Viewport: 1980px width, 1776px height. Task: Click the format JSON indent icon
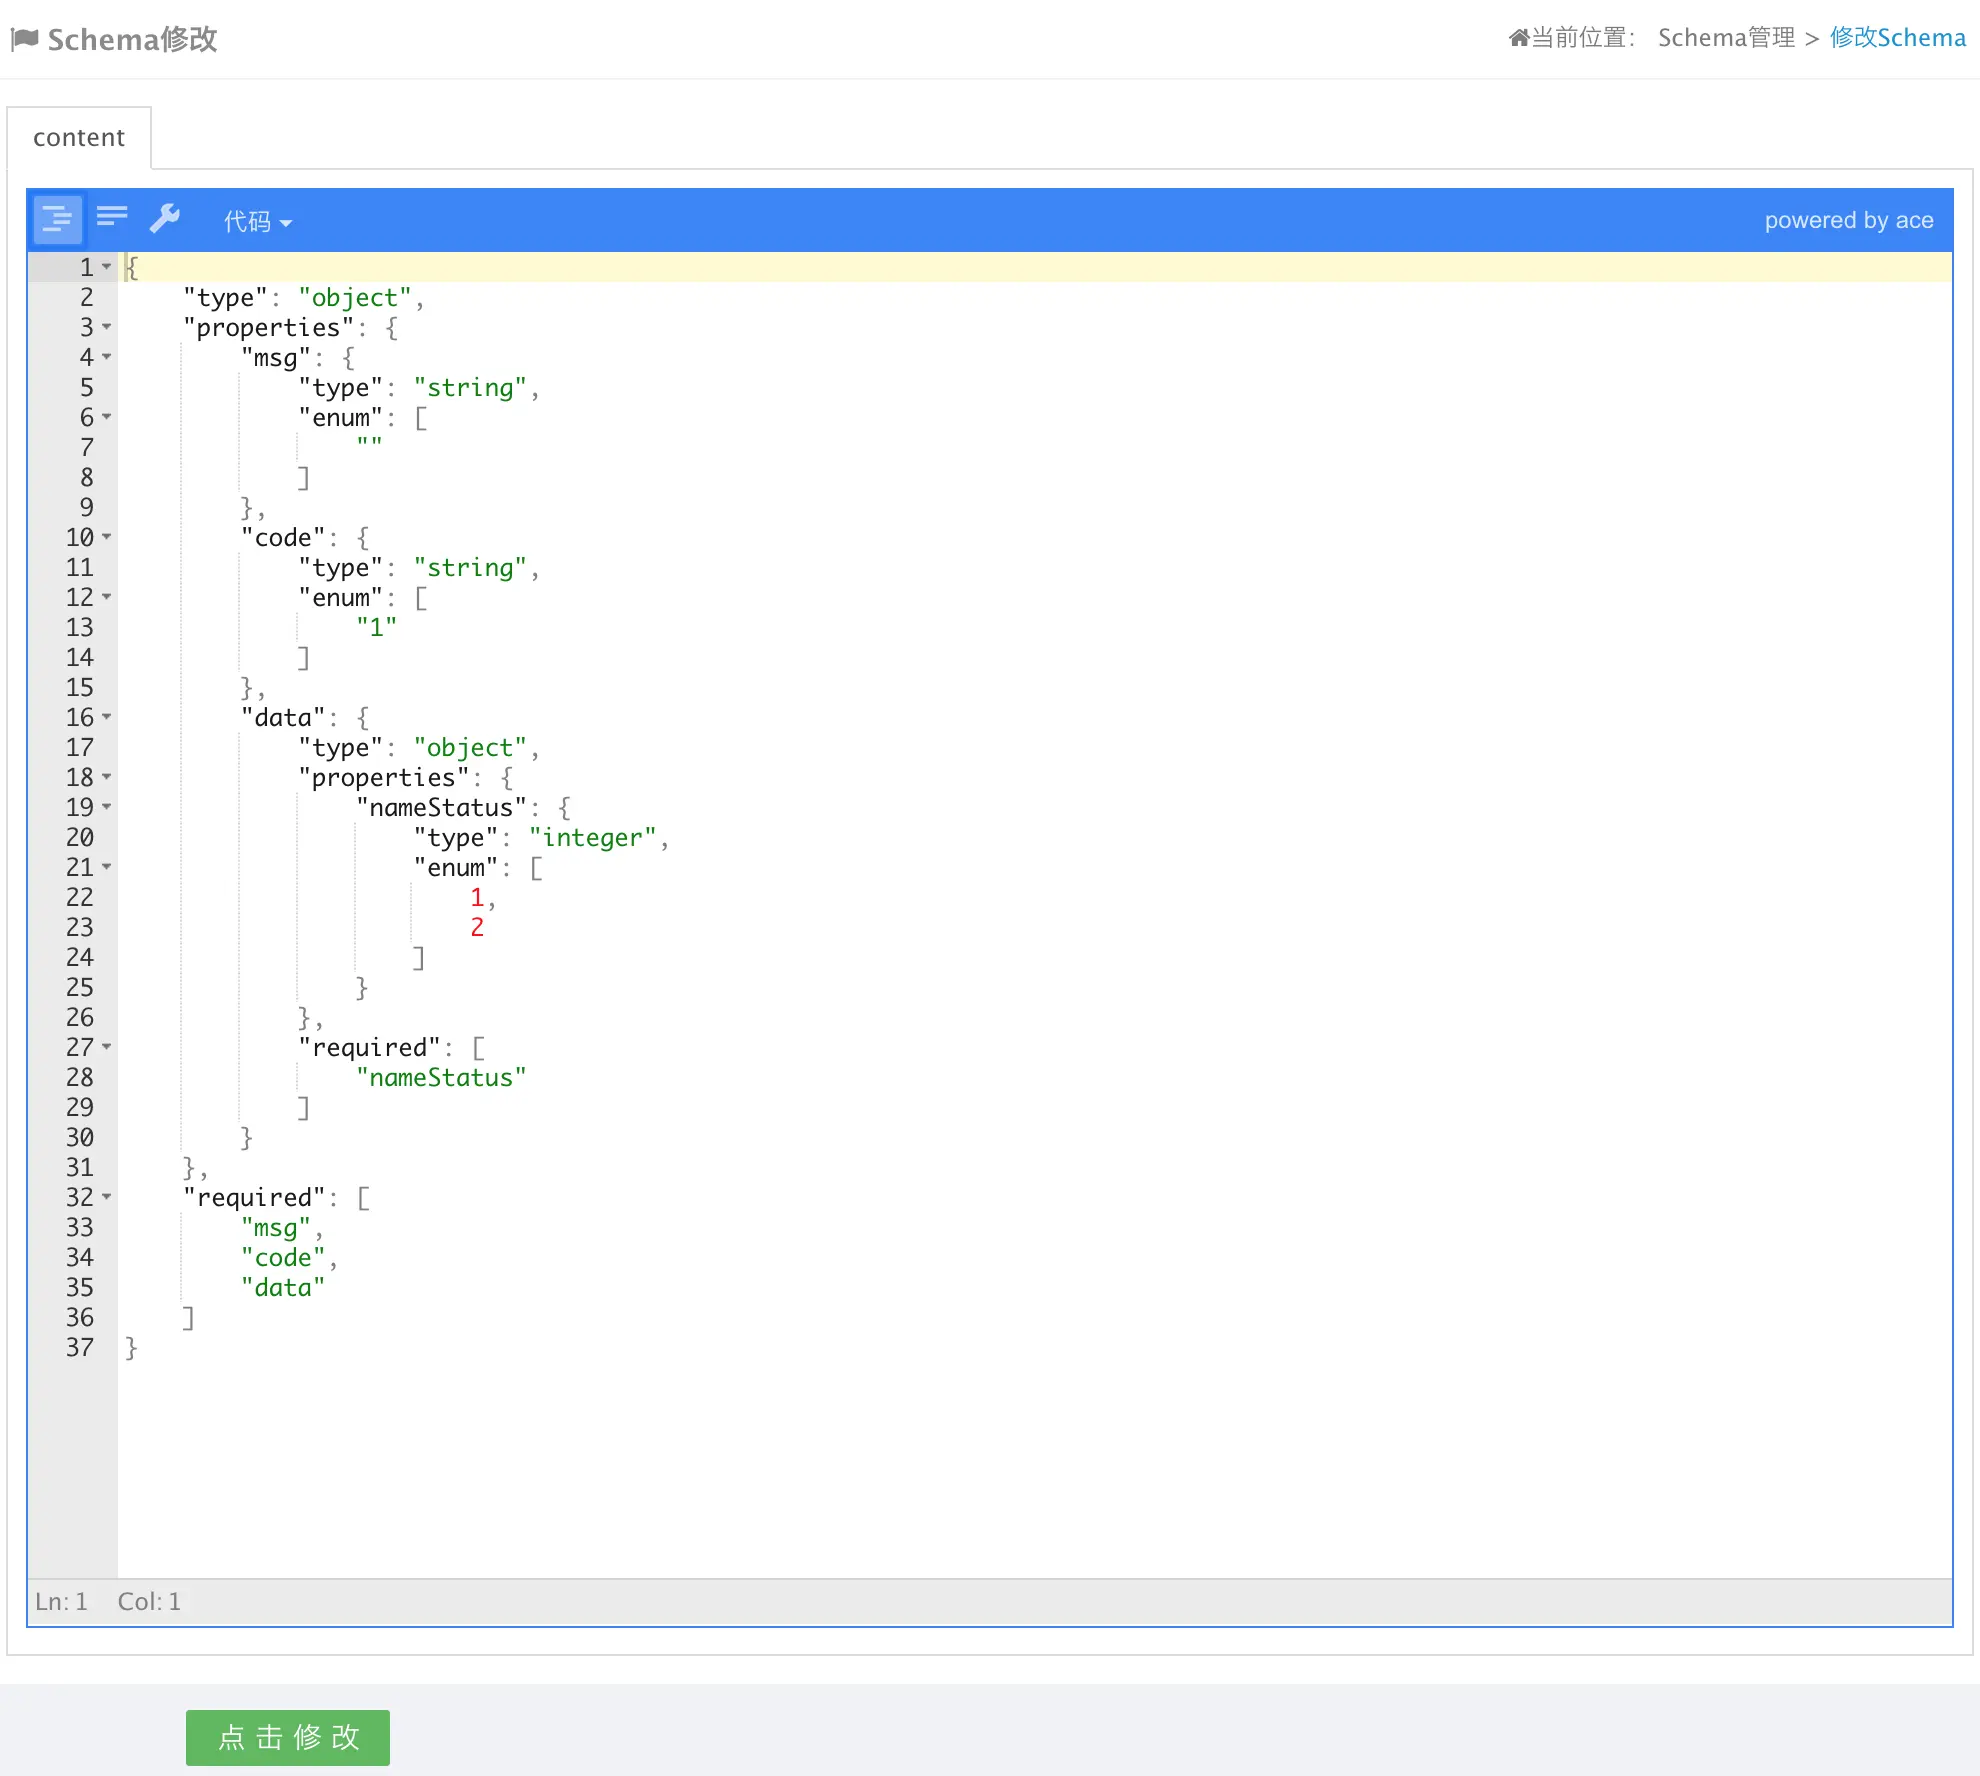point(57,219)
